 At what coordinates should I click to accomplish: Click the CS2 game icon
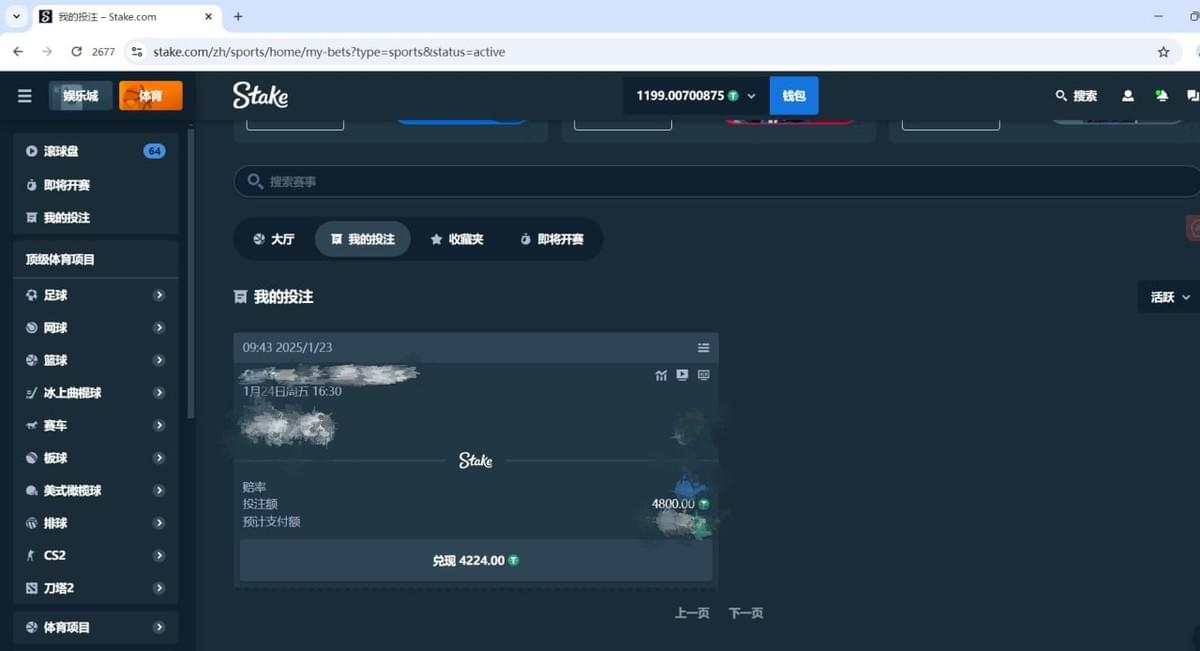click(x=32, y=556)
